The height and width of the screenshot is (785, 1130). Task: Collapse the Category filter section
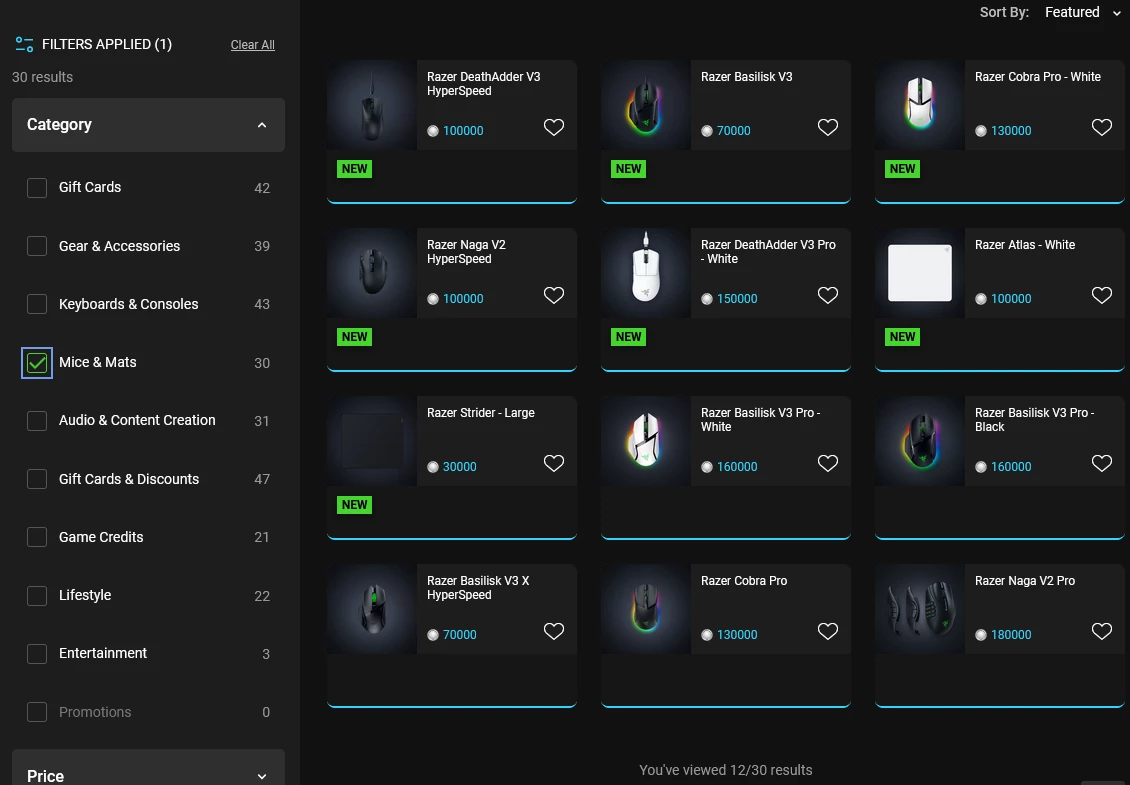[x=148, y=125]
